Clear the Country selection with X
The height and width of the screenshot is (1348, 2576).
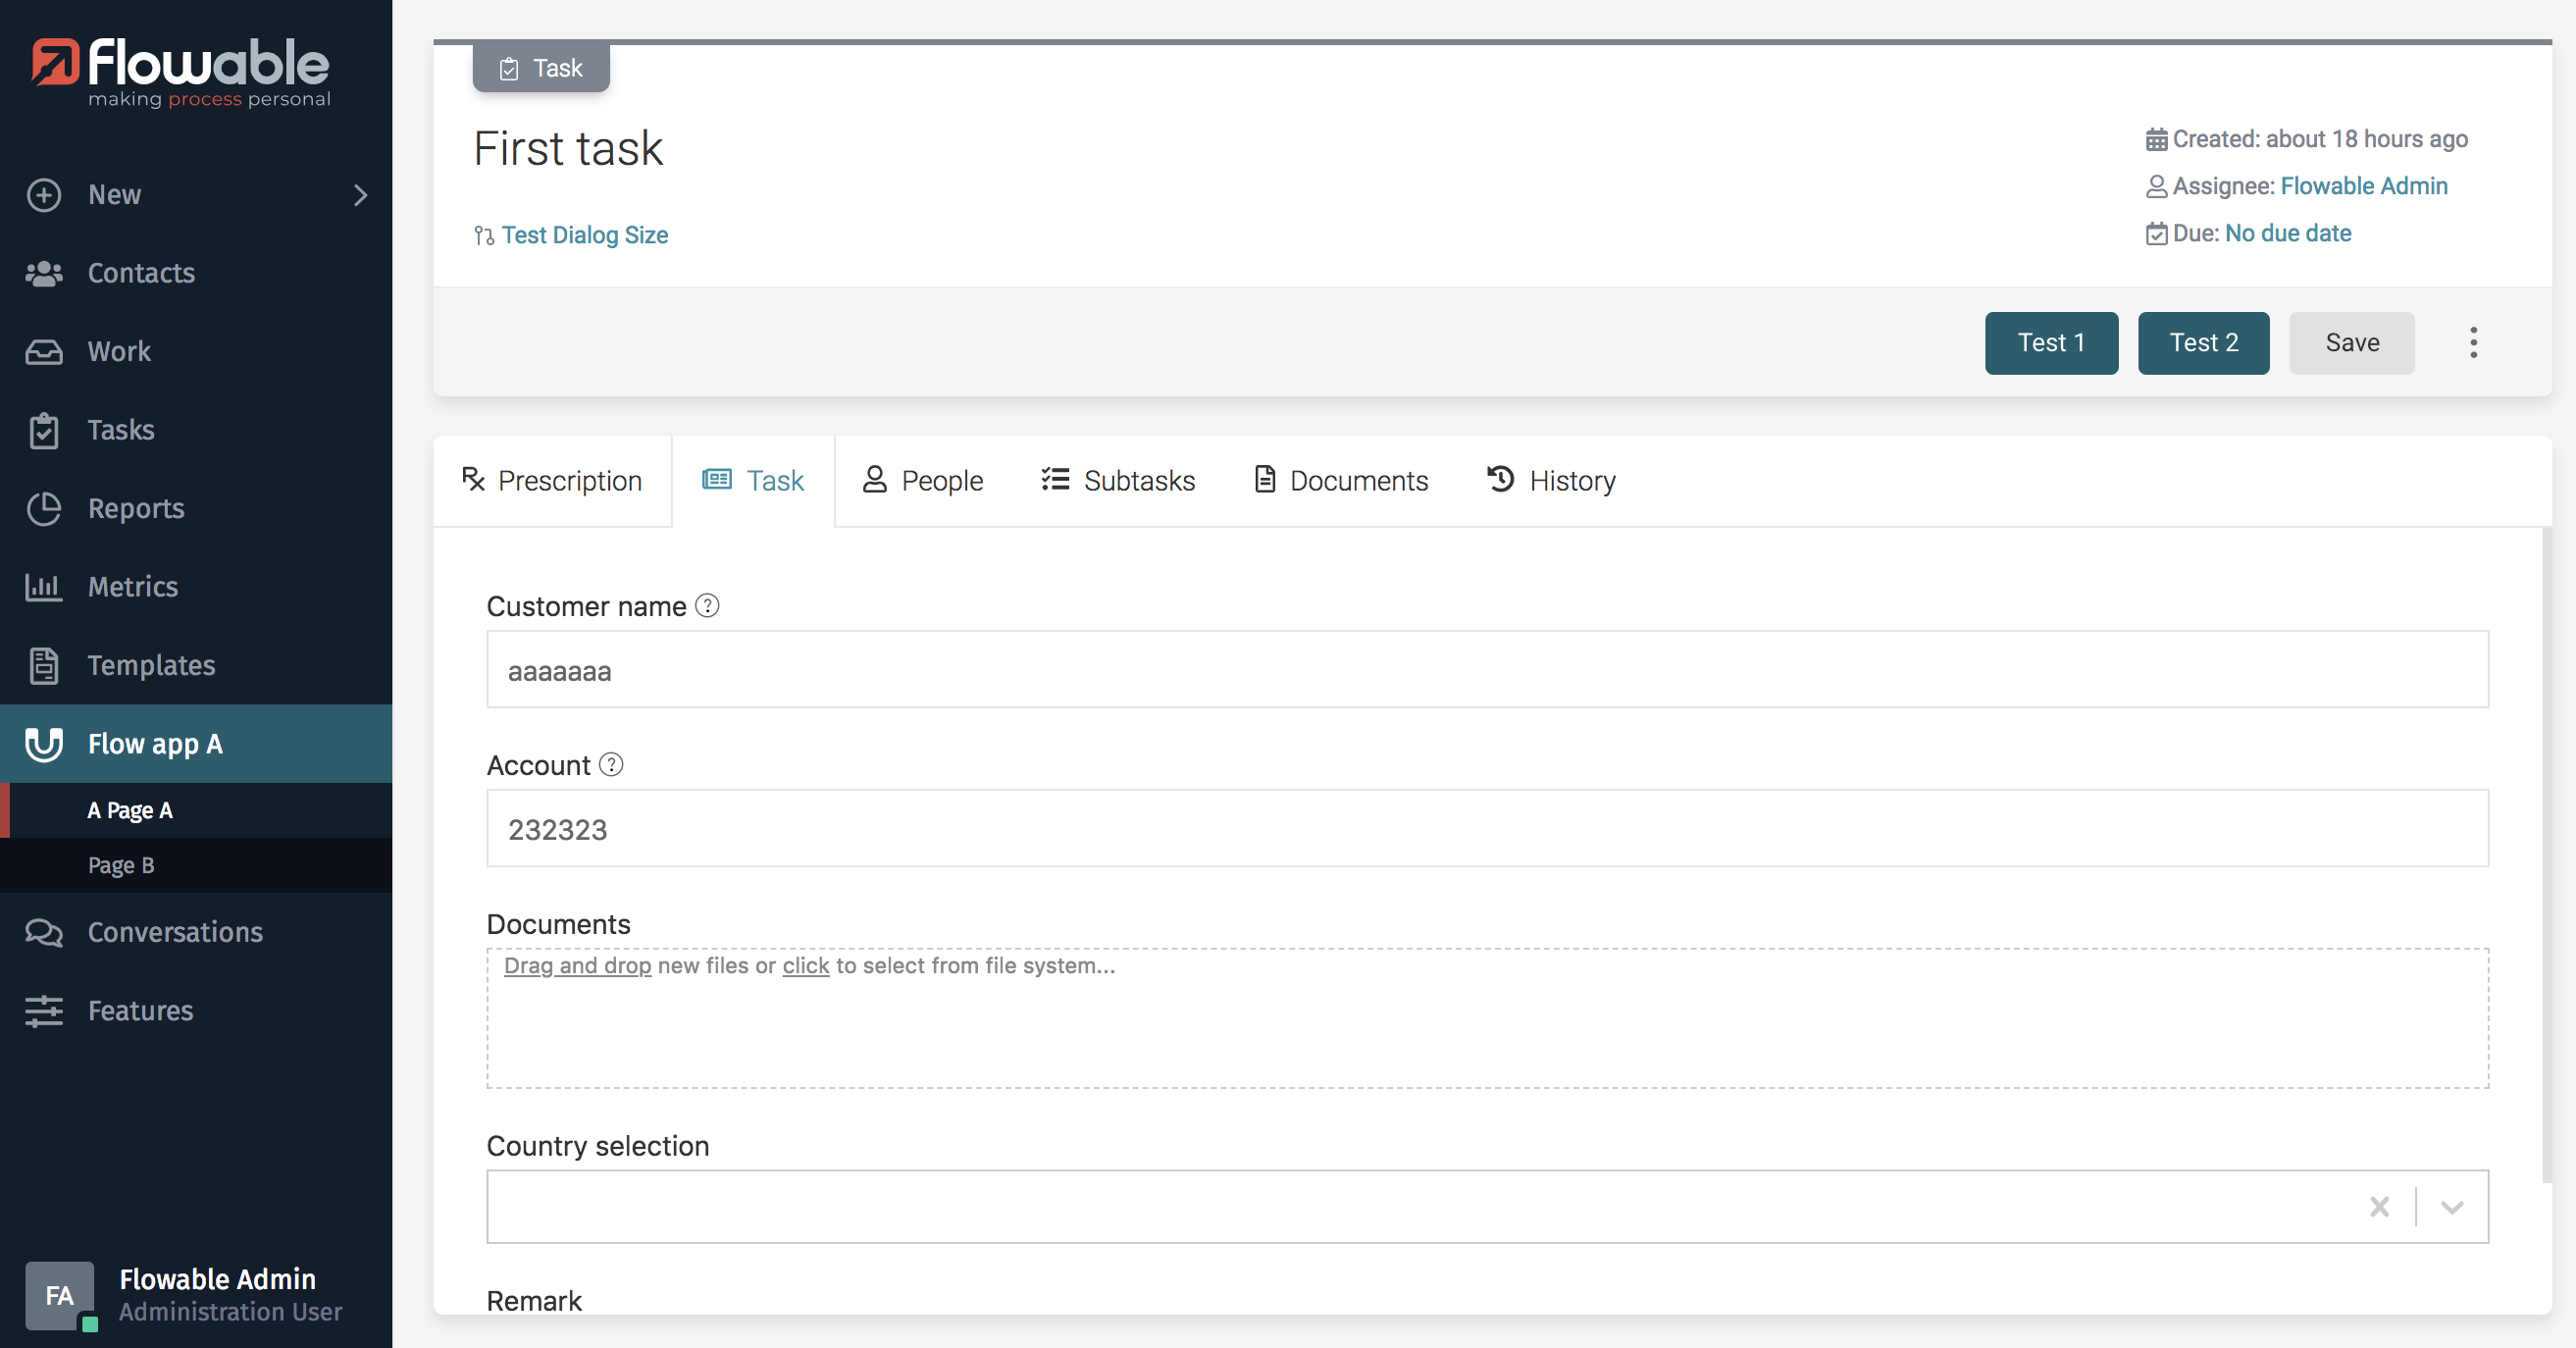2379,1207
